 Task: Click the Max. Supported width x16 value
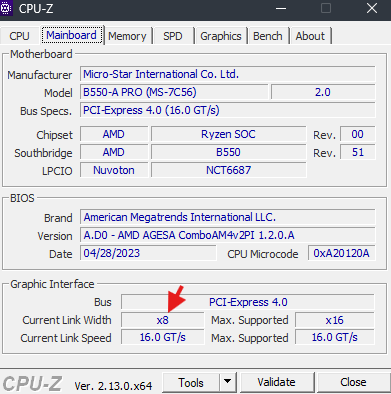click(x=335, y=320)
